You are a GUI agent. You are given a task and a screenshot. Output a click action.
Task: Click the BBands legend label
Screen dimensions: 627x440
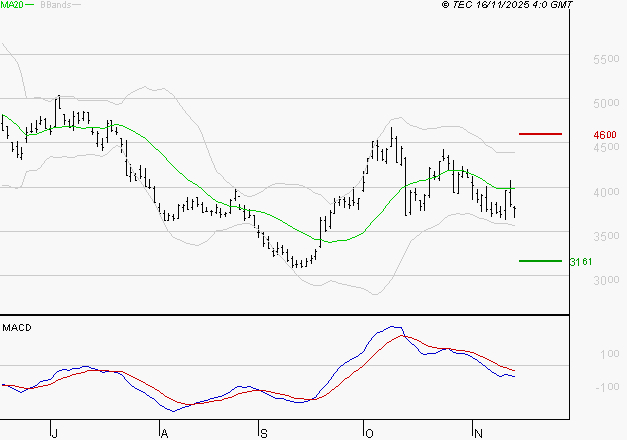click(56, 5)
